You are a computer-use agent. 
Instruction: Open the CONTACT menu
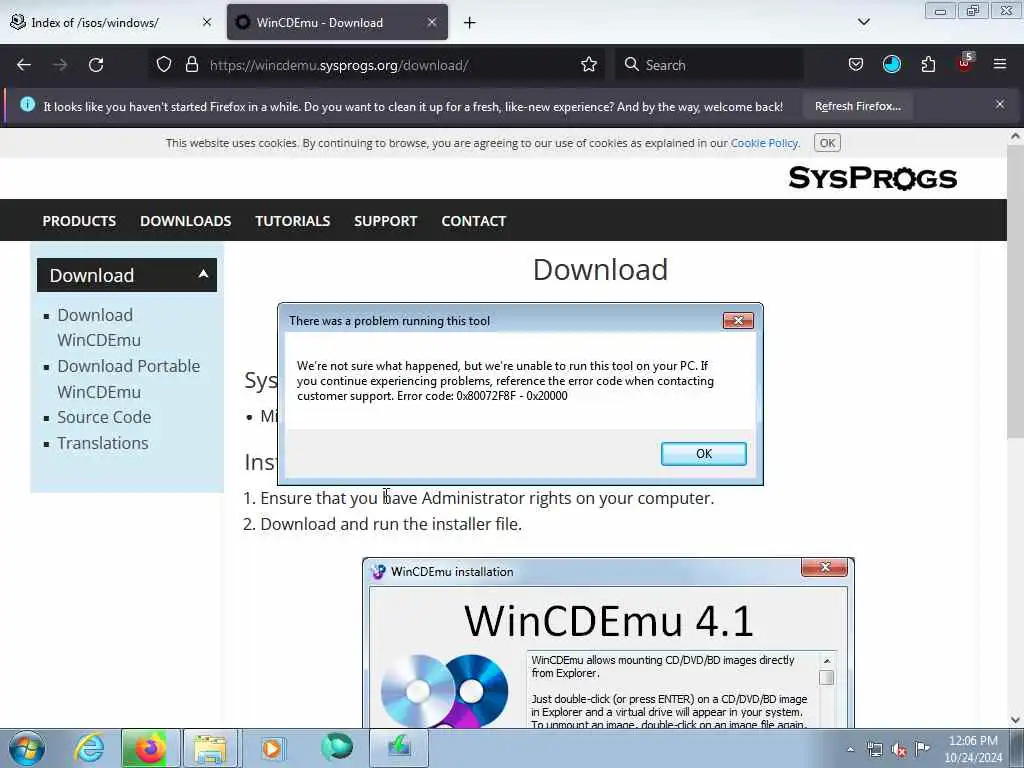point(473,221)
